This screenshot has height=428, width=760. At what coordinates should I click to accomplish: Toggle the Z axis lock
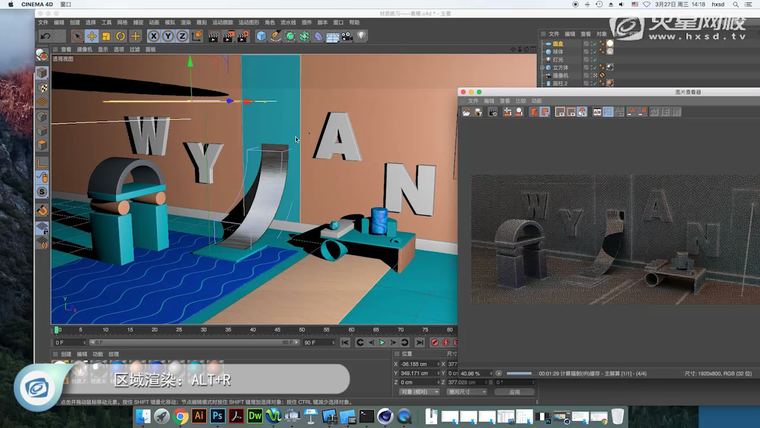click(x=182, y=36)
